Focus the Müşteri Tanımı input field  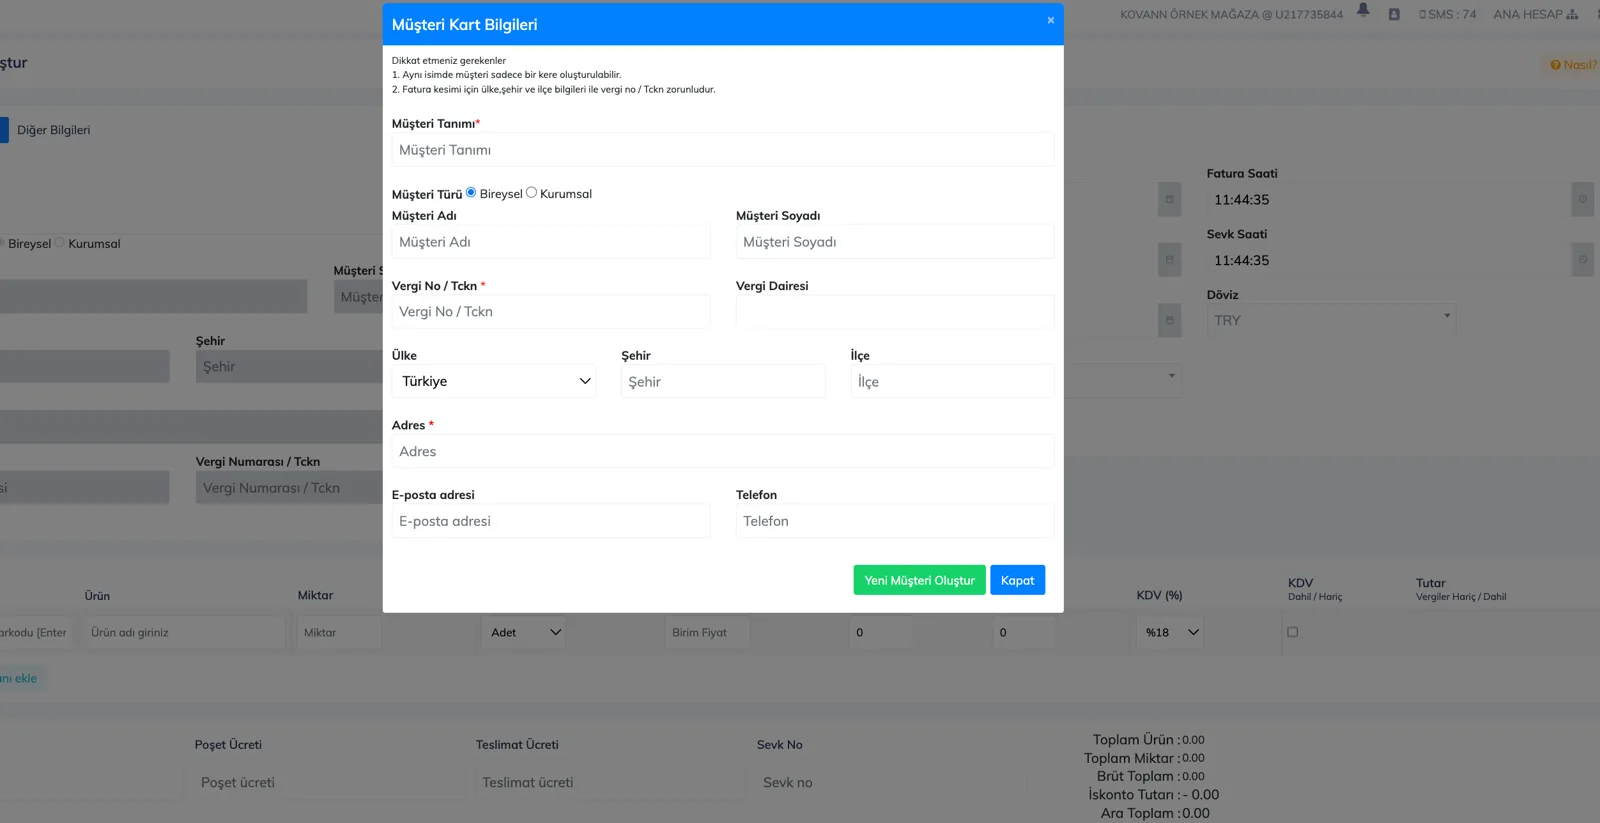[723, 150]
